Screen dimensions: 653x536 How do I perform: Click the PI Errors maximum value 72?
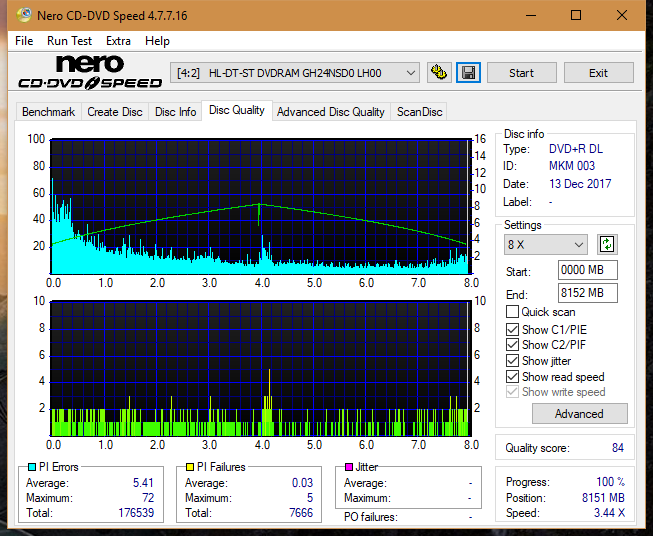point(148,498)
